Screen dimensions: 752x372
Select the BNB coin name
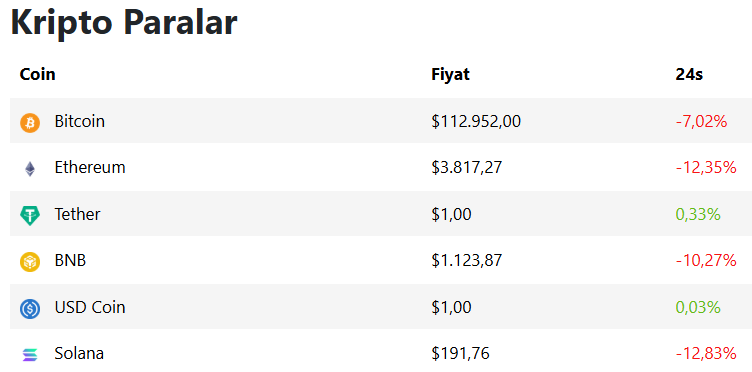pos(70,261)
